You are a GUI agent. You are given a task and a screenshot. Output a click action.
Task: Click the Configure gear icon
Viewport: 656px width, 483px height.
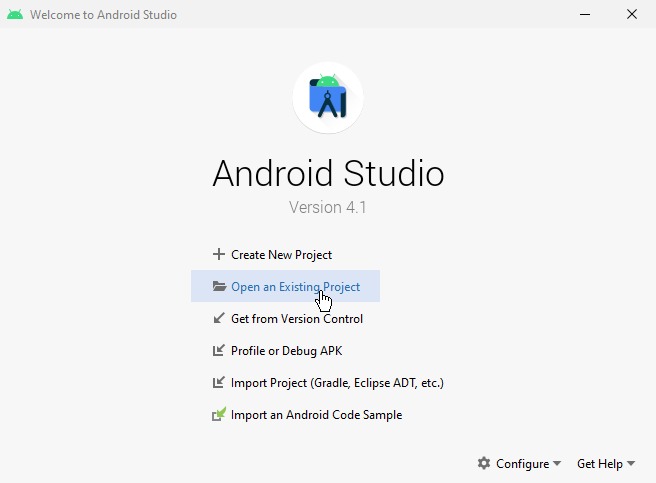pos(484,464)
